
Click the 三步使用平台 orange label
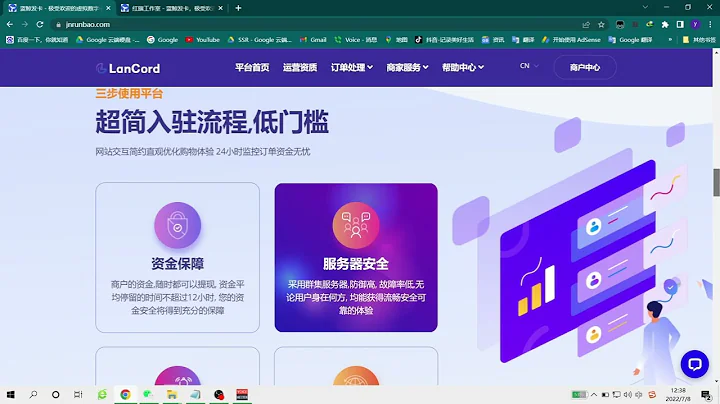pyautogui.click(x=129, y=94)
